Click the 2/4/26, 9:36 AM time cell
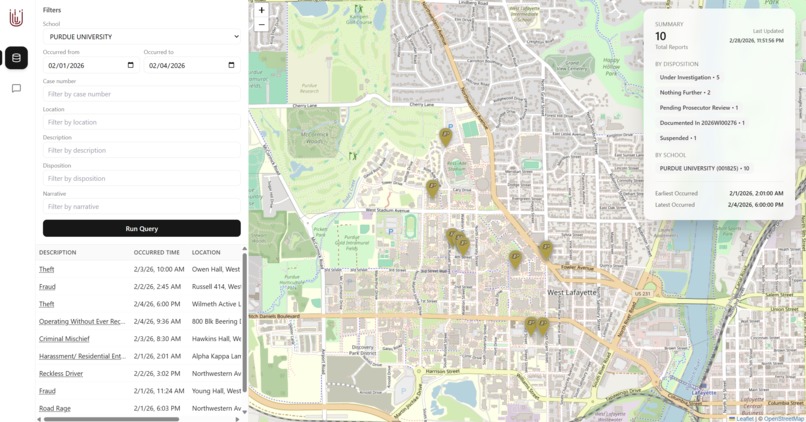The image size is (806, 422). 157,321
